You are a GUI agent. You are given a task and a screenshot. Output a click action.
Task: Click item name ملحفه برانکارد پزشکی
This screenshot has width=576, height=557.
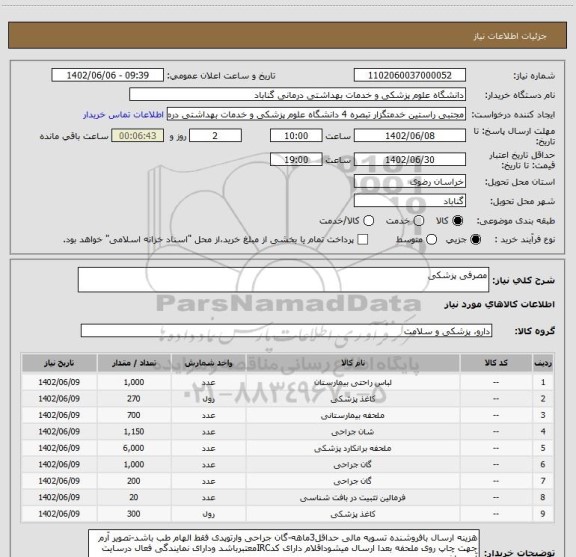(x=353, y=448)
